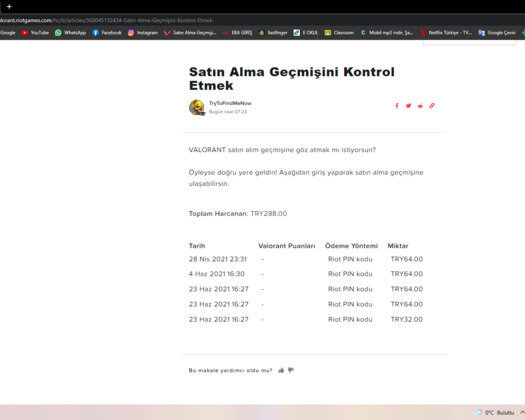
Task: Click the Tarih column header
Action: pyautogui.click(x=197, y=246)
